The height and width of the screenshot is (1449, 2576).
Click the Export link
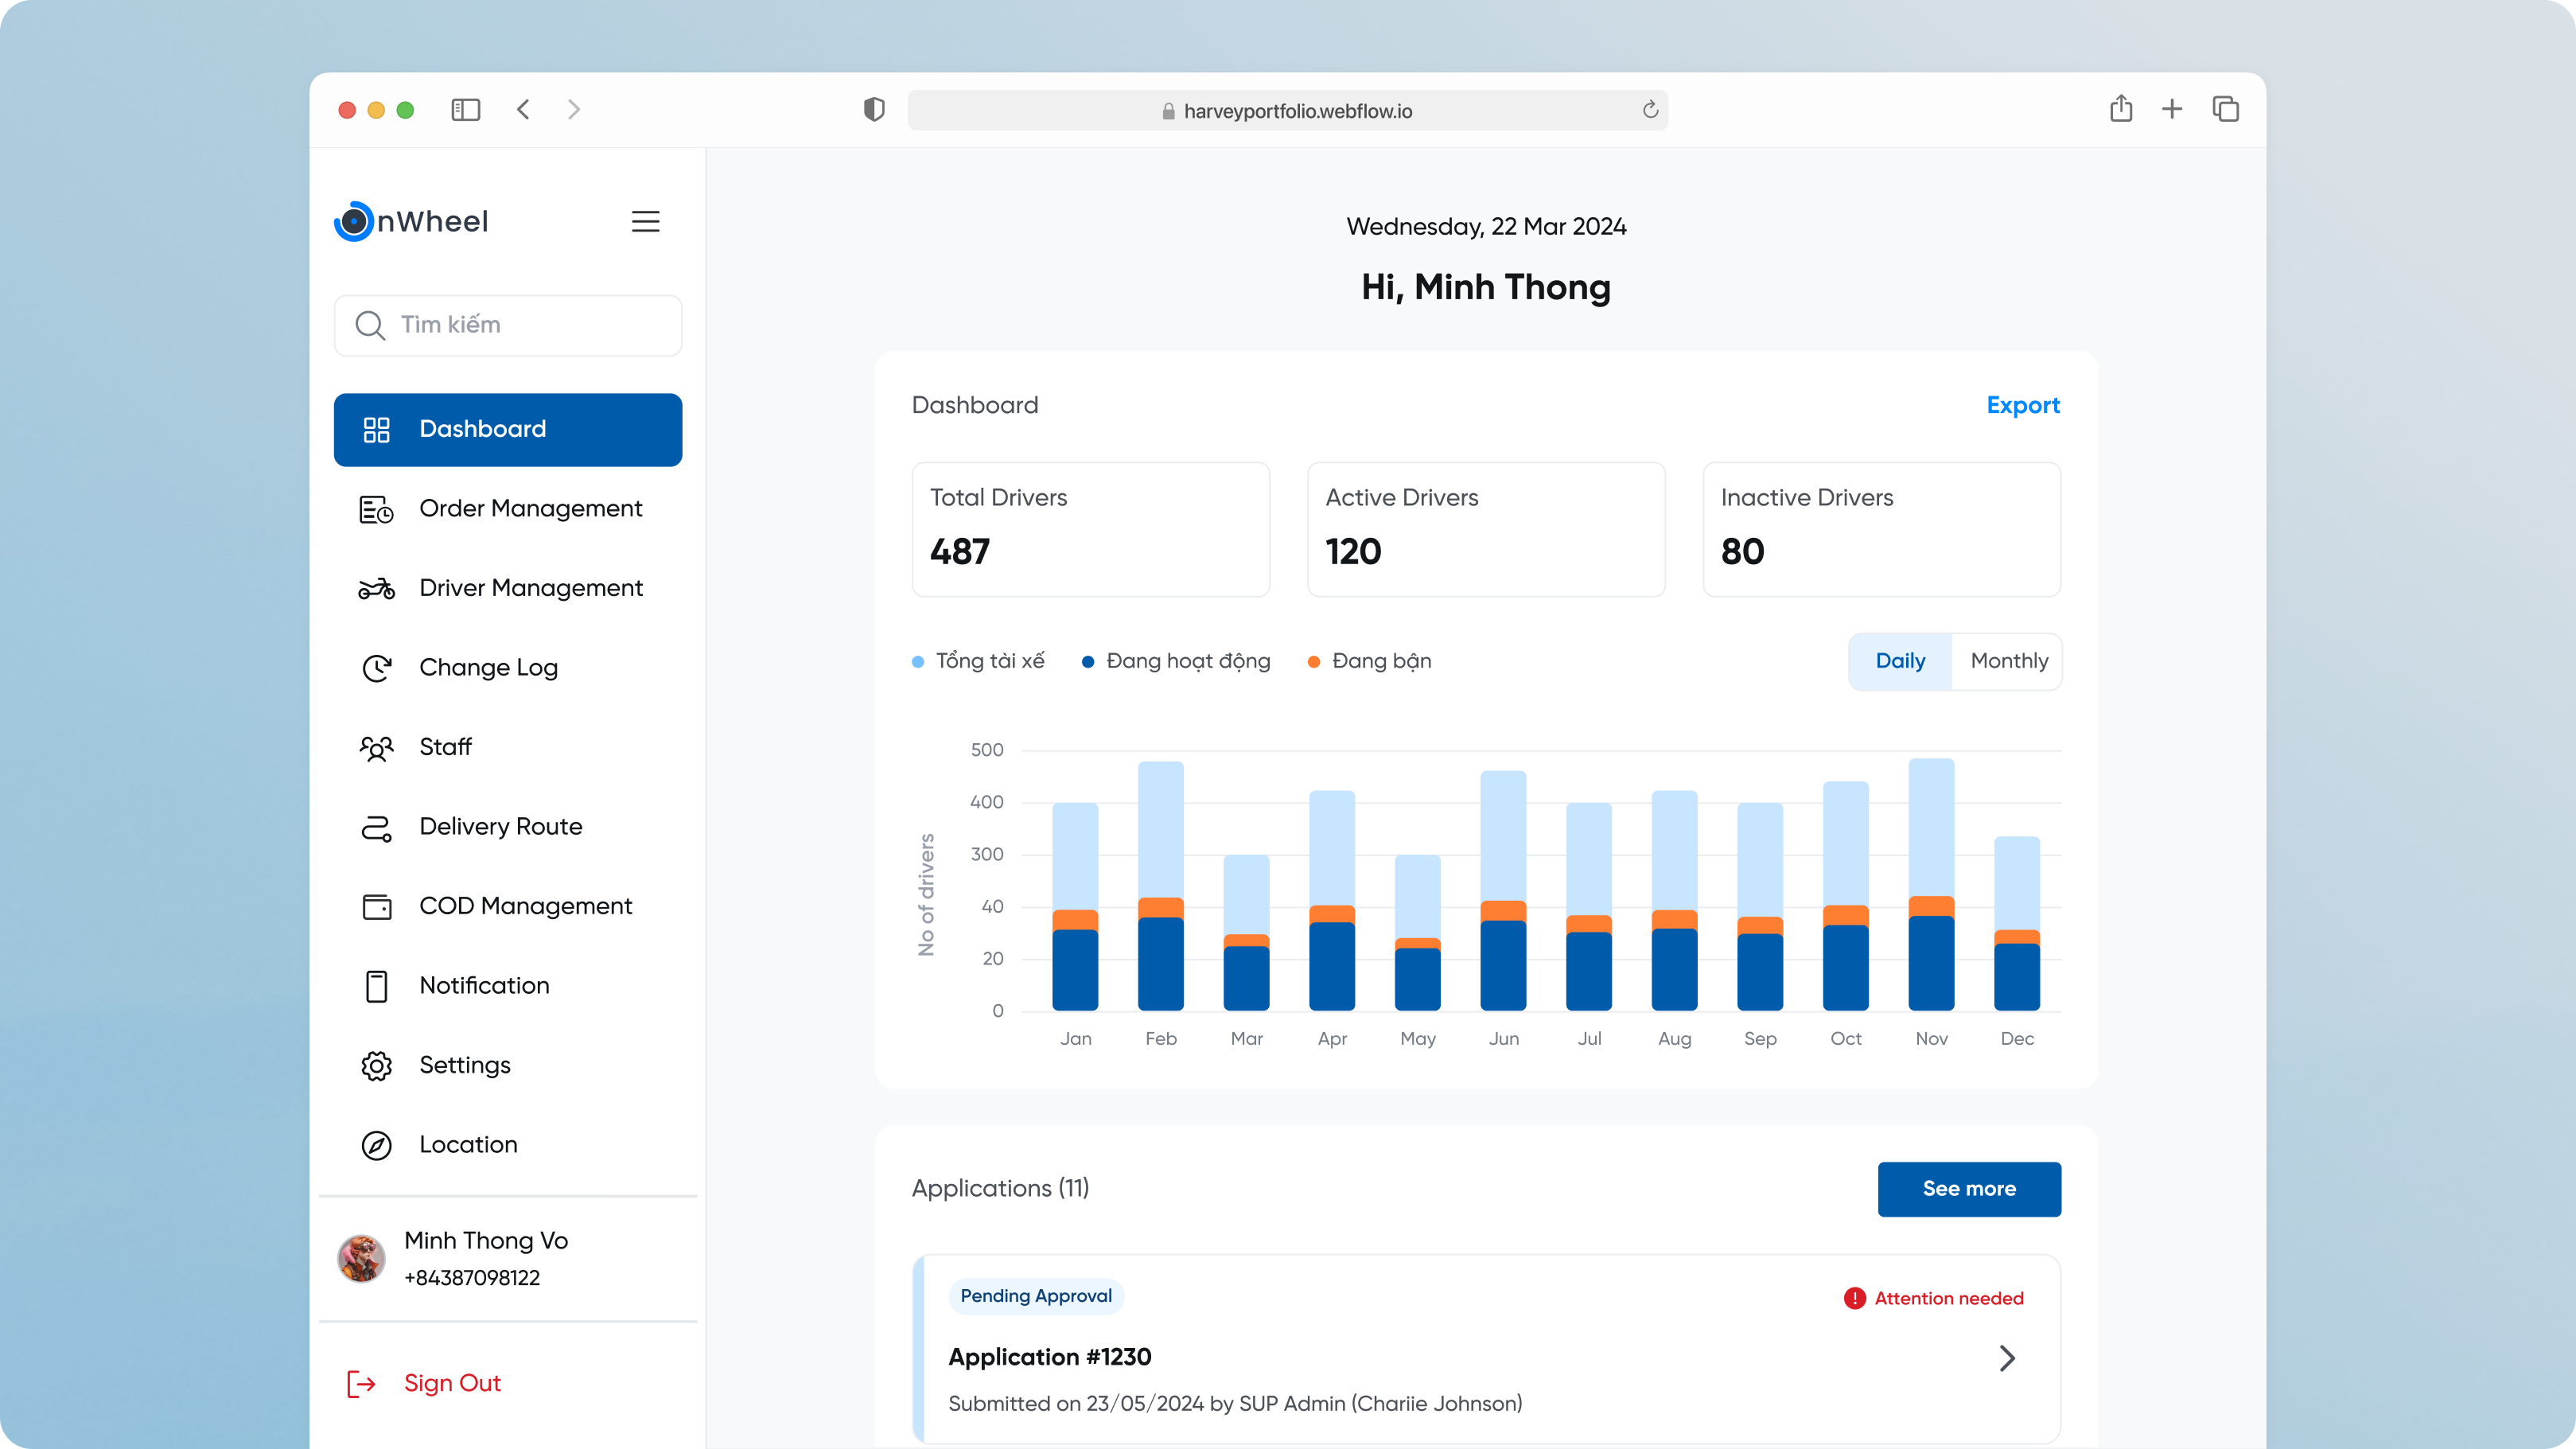point(2022,405)
